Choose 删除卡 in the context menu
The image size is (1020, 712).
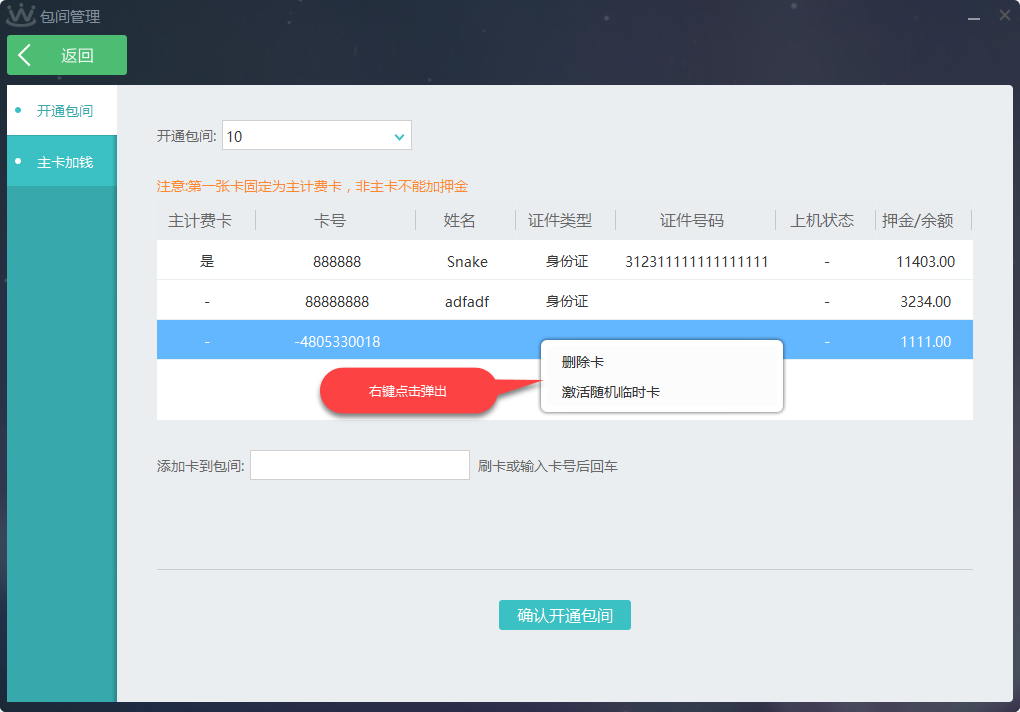click(x=582, y=362)
